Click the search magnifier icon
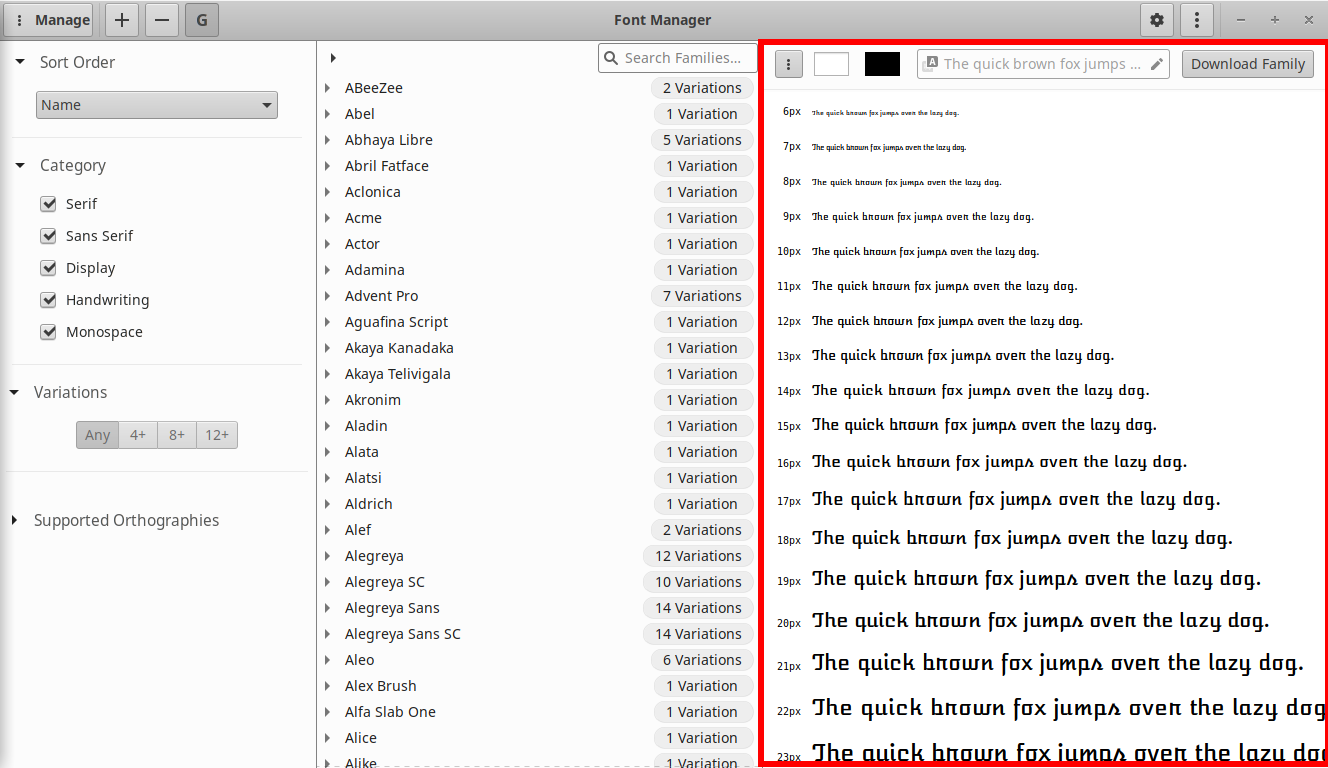Viewport: 1328px width, 768px height. pyautogui.click(x=610, y=58)
